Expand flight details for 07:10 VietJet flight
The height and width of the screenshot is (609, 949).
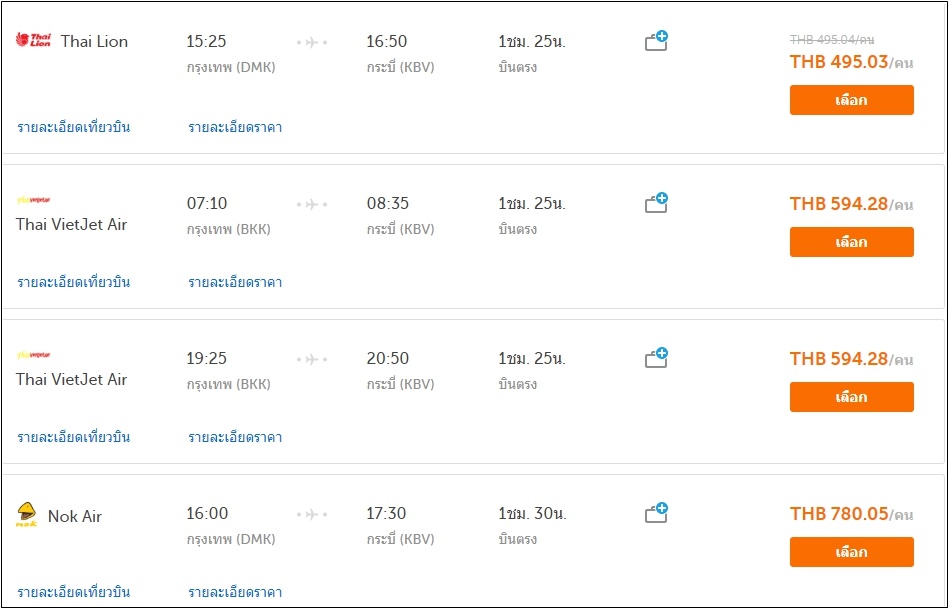click(x=73, y=282)
